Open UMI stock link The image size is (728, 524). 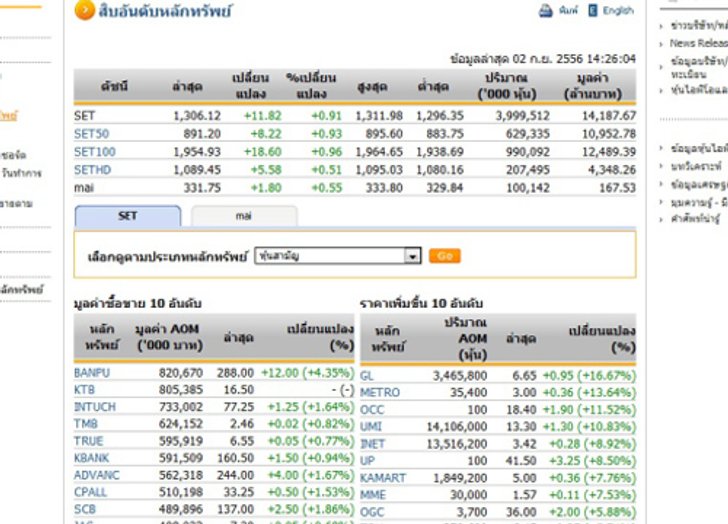(371, 427)
